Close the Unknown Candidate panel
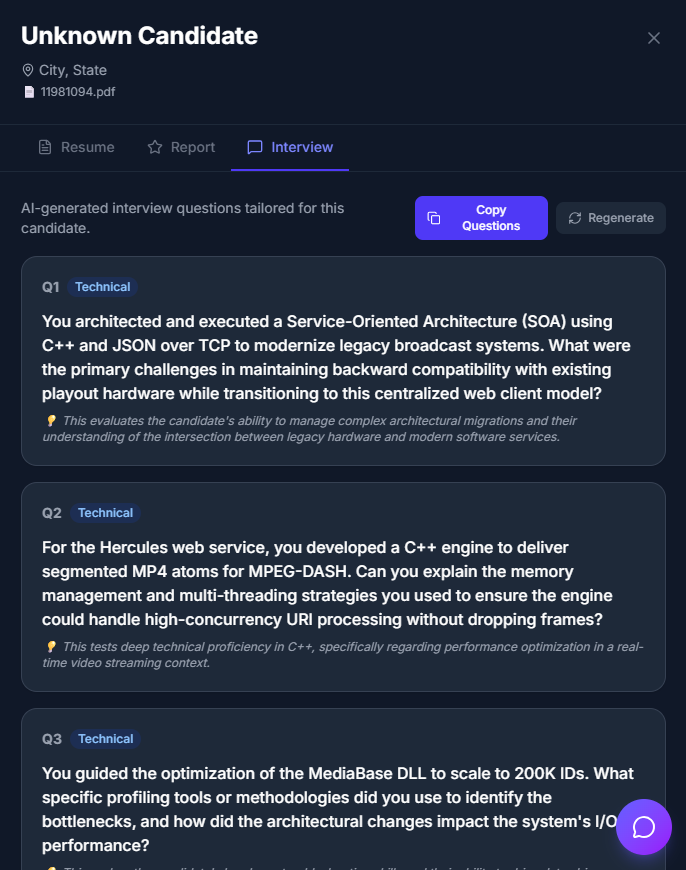This screenshot has height=870, width=686. (x=654, y=38)
